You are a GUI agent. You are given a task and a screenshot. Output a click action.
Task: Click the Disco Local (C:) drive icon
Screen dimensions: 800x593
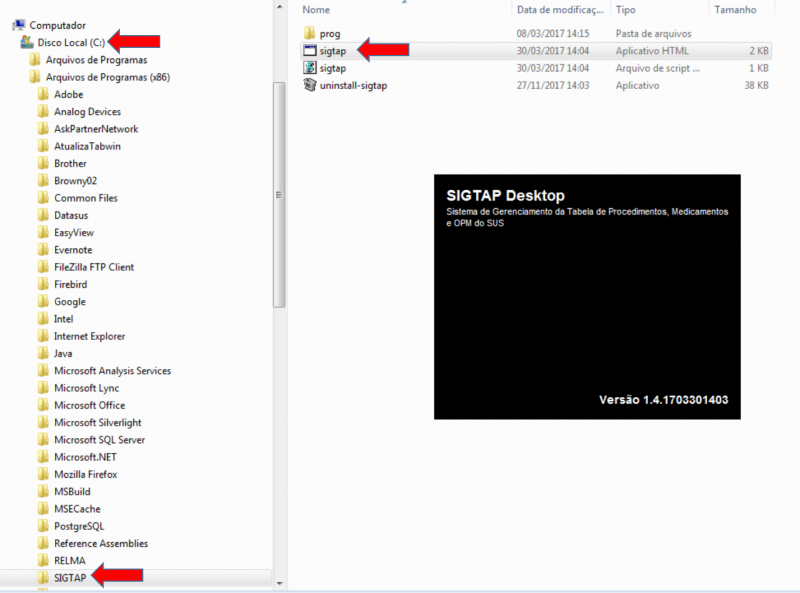coord(27,42)
